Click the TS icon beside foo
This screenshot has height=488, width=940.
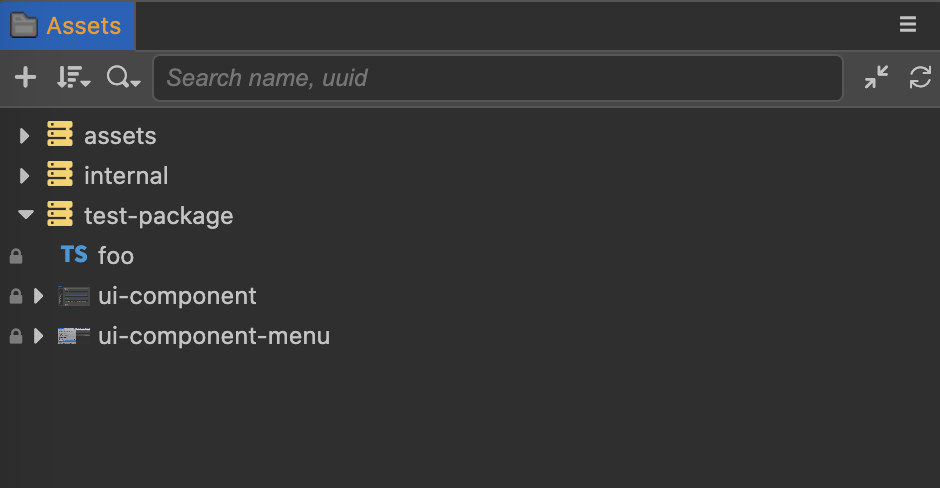click(74, 255)
